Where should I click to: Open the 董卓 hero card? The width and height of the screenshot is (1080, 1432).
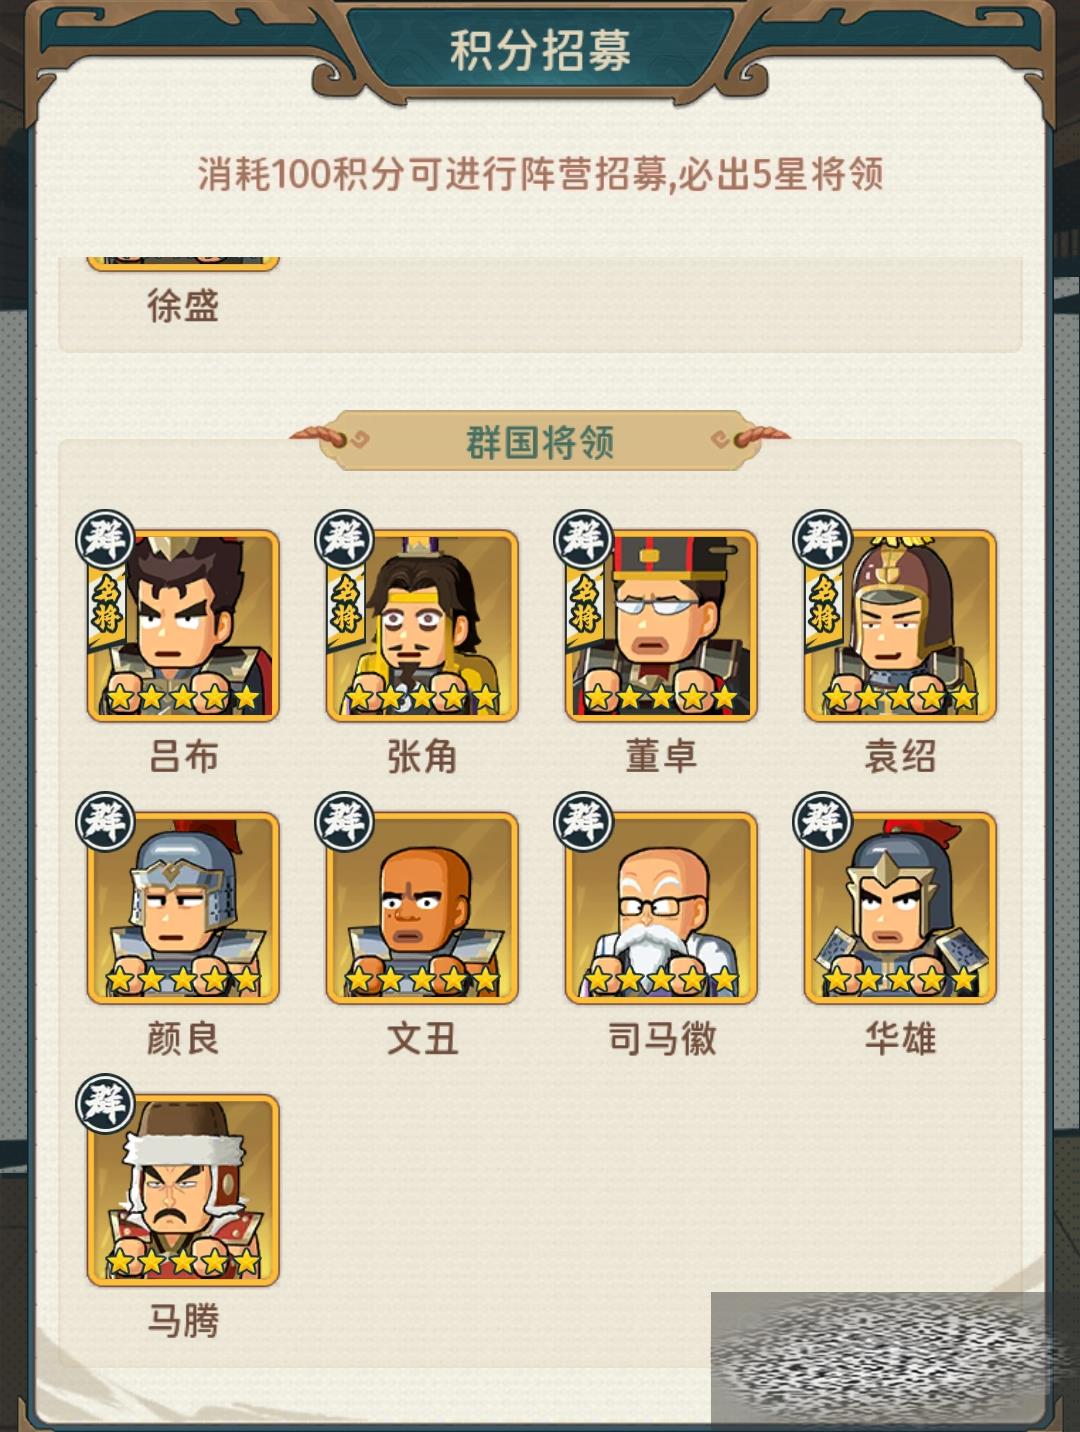tap(661, 626)
